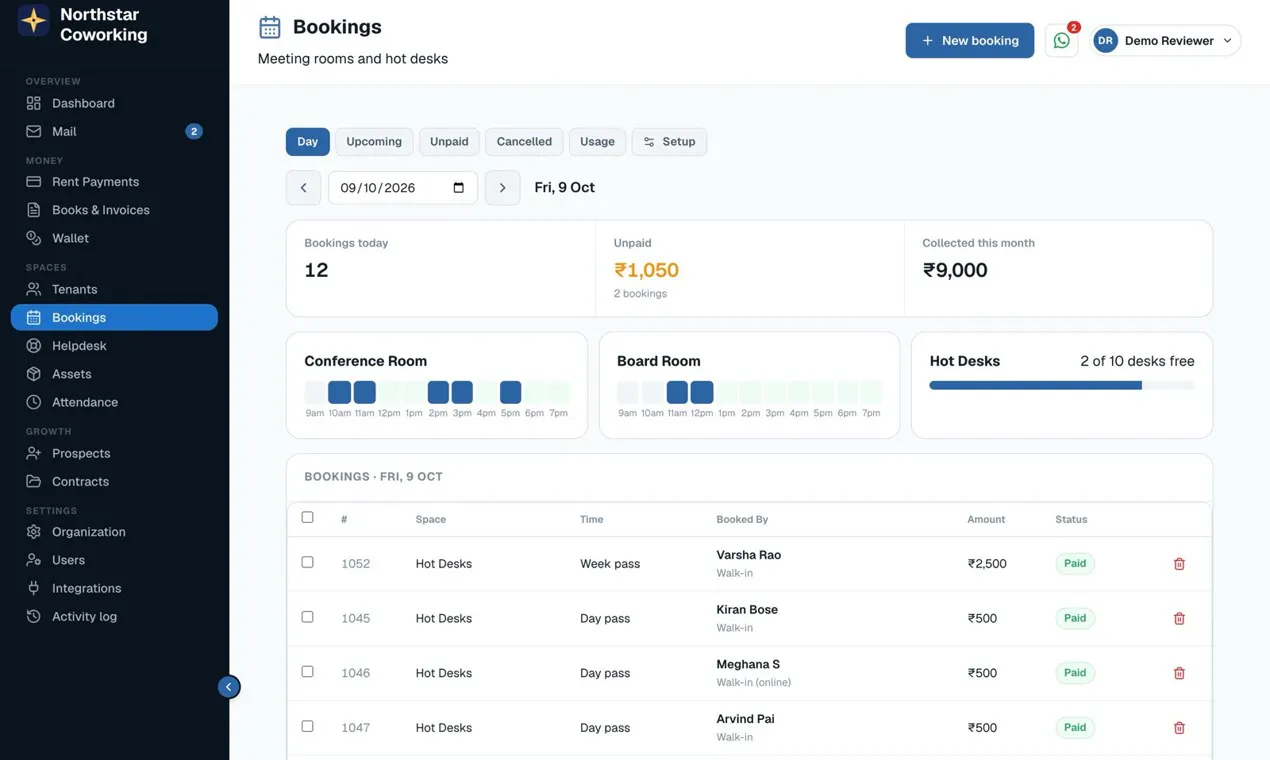The height and width of the screenshot is (760, 1270).
Task: Check the box for booking 1045
Action: click(x=307, y=617)
